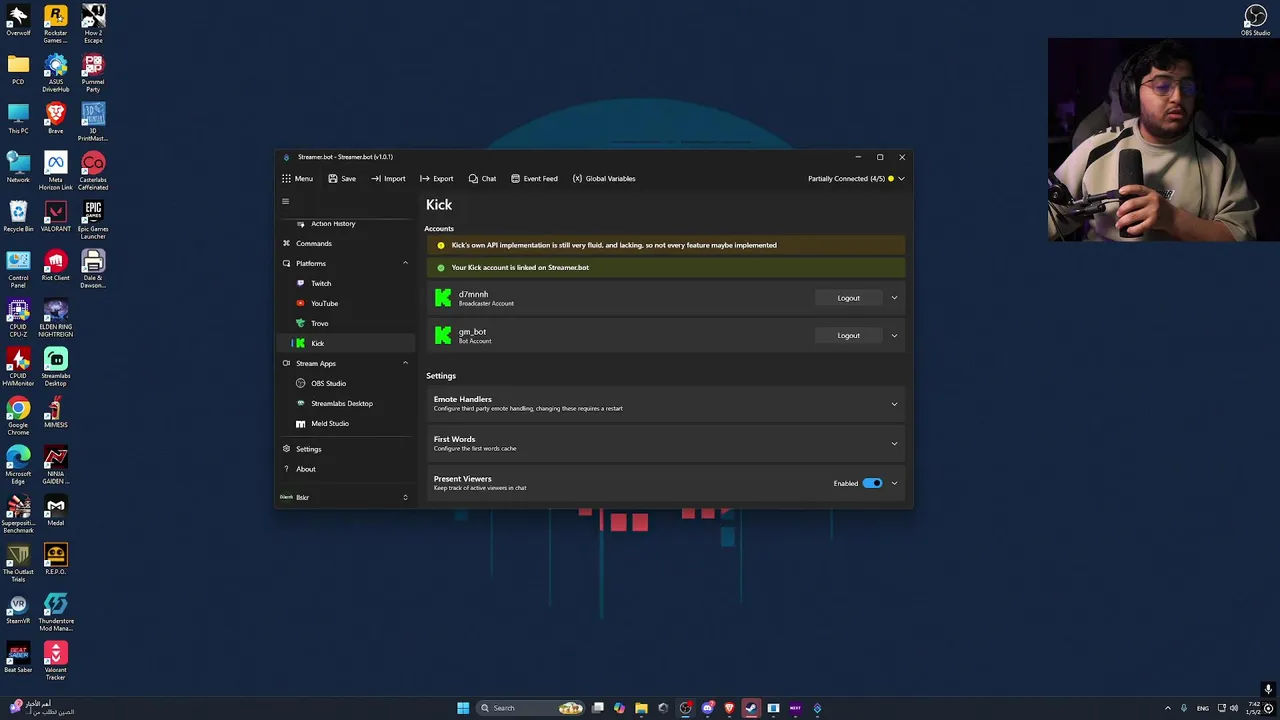Open Export from the toolbar
This screenshot has width=1280, height=720.
[x=436, y=179]
